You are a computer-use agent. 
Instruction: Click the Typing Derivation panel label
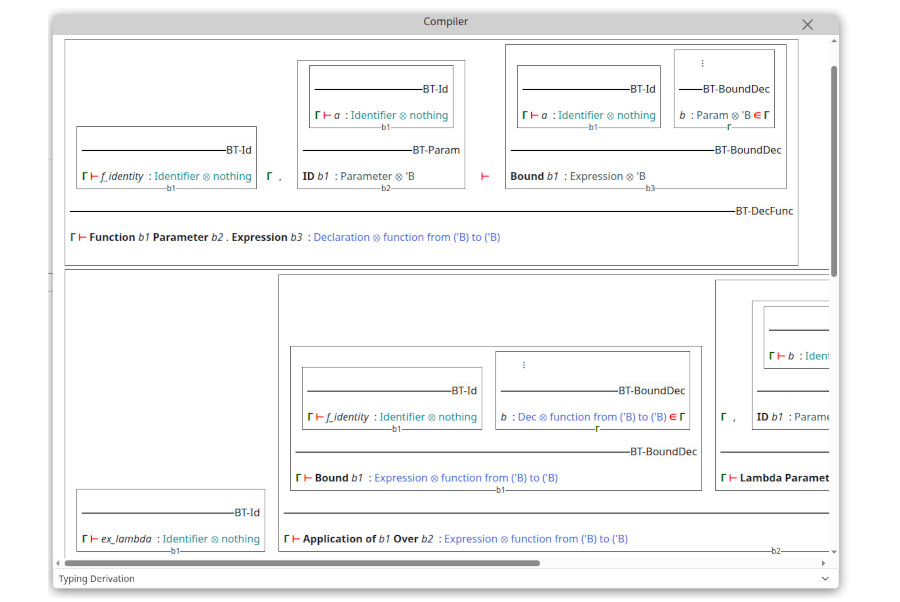coord(96,579)
